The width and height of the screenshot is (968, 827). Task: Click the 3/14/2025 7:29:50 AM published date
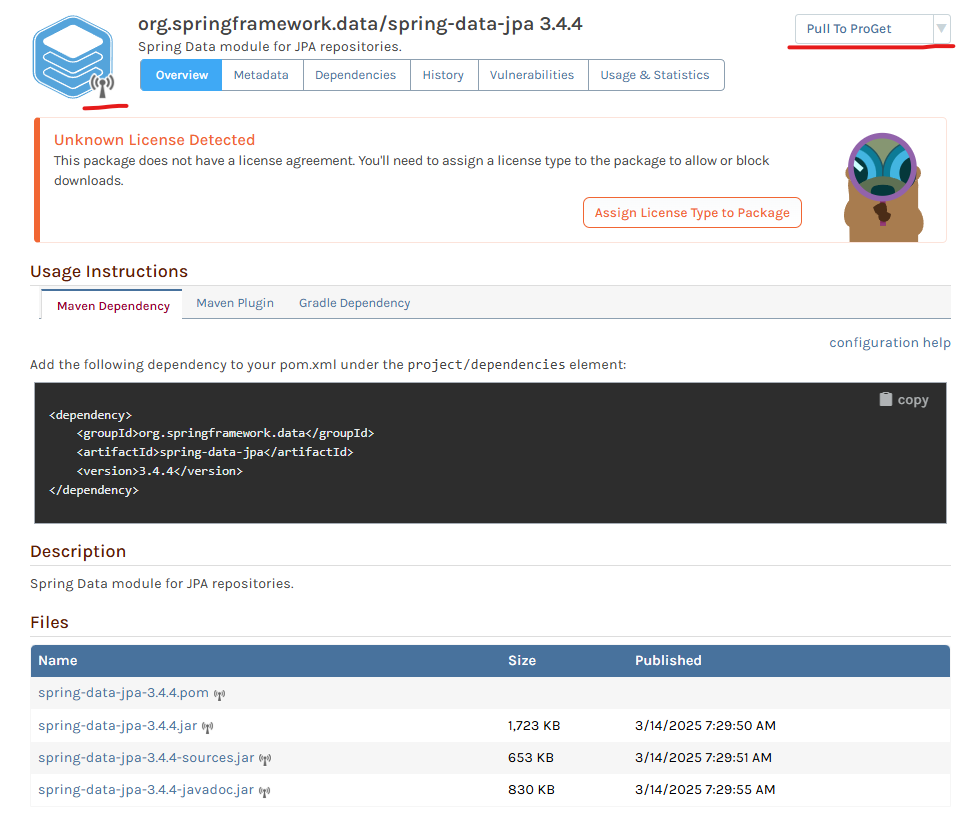tap(706, 726)
